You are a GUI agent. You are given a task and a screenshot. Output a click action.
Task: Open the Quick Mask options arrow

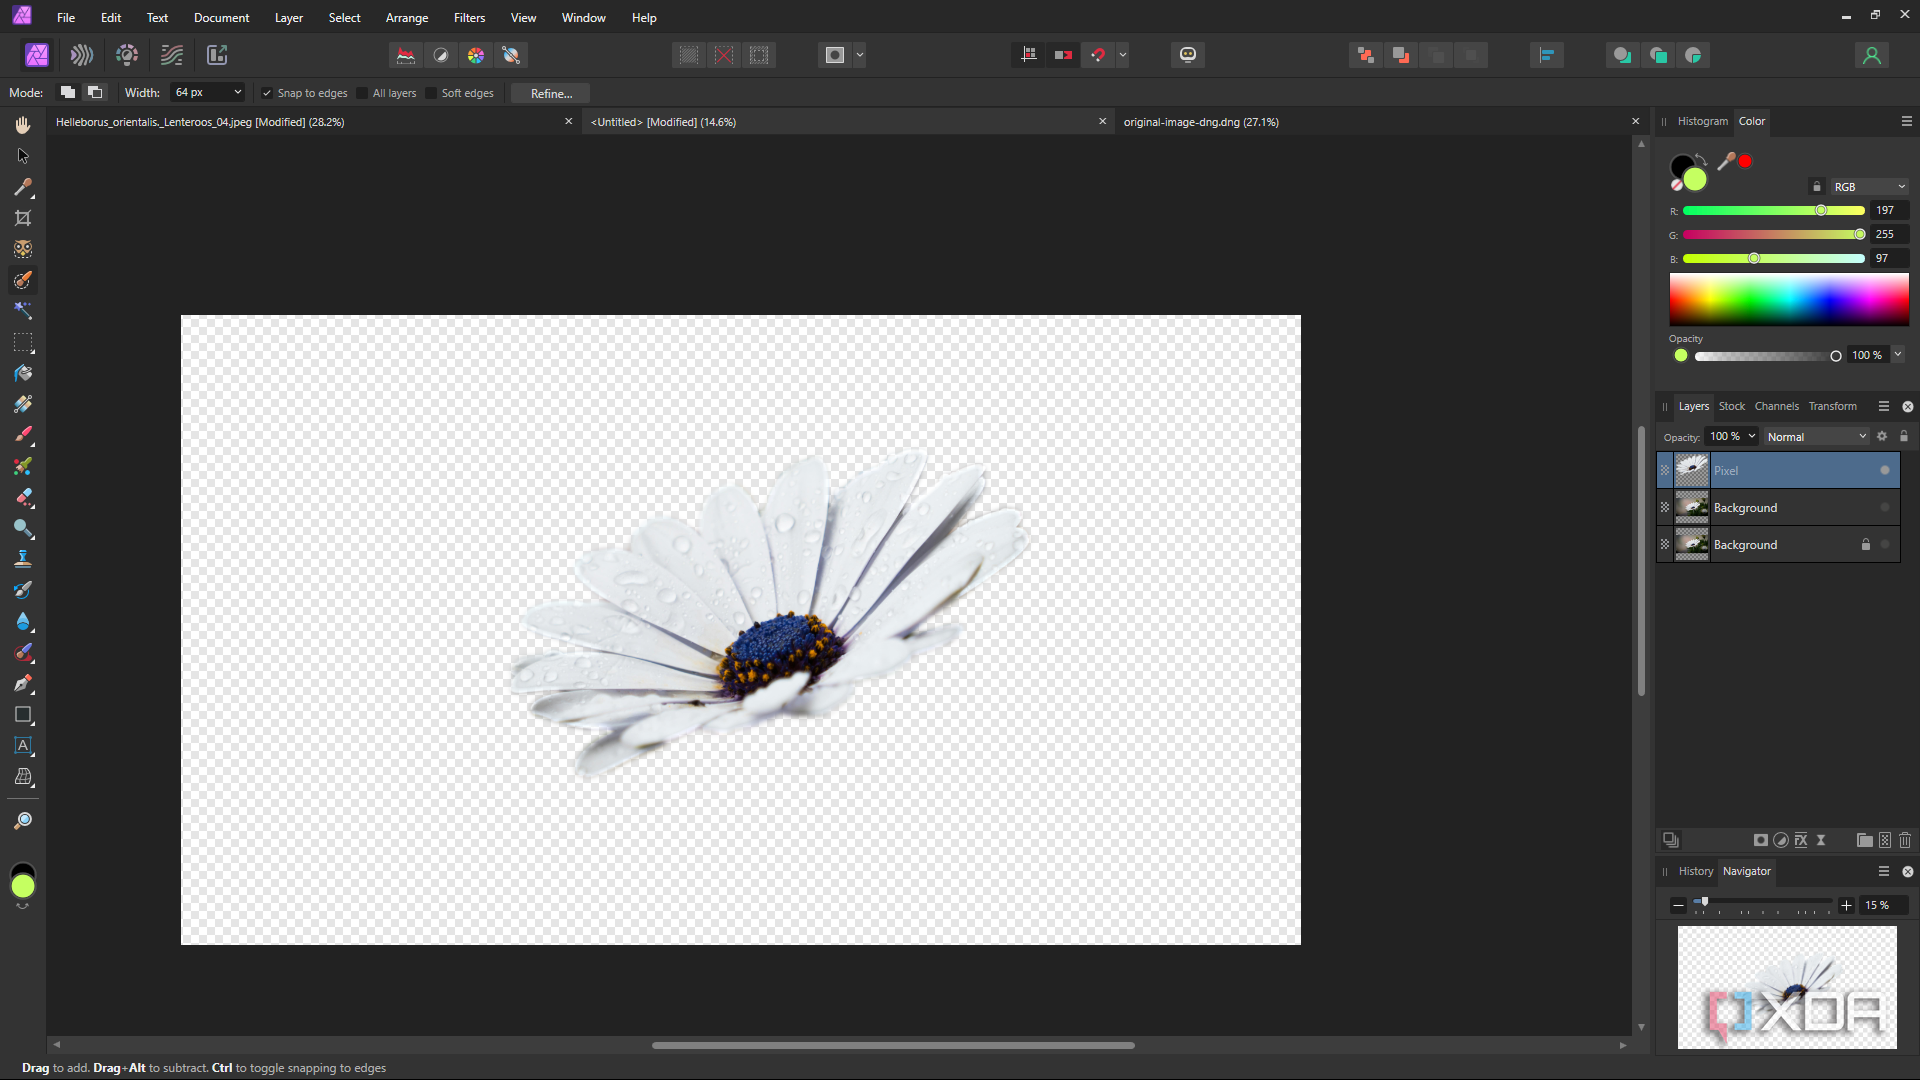click(x=860, y=55)
